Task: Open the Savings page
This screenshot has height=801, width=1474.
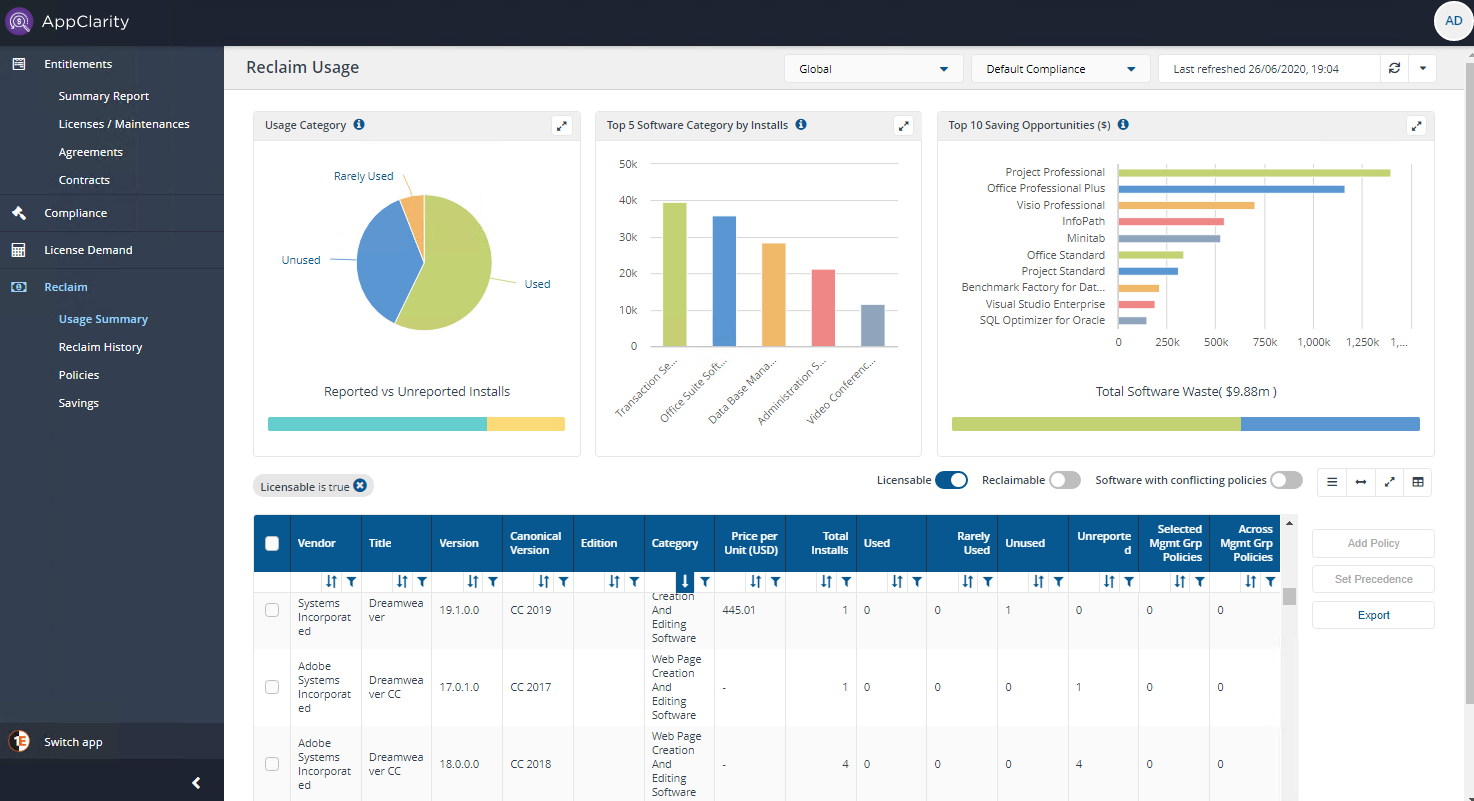Action: click(x=78, y=403)
